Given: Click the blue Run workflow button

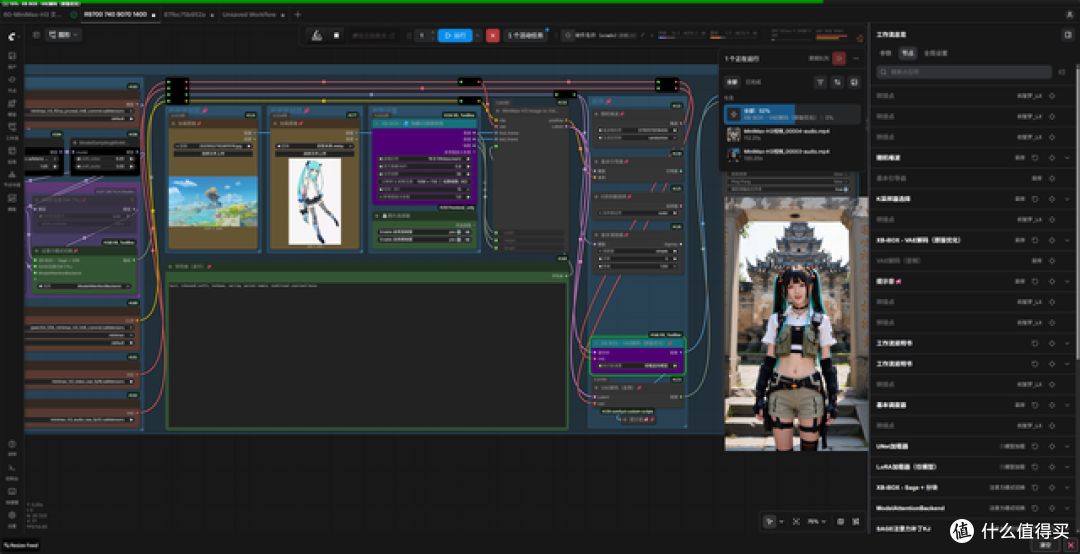Looking at the screenshot, I should click(455, 35).
